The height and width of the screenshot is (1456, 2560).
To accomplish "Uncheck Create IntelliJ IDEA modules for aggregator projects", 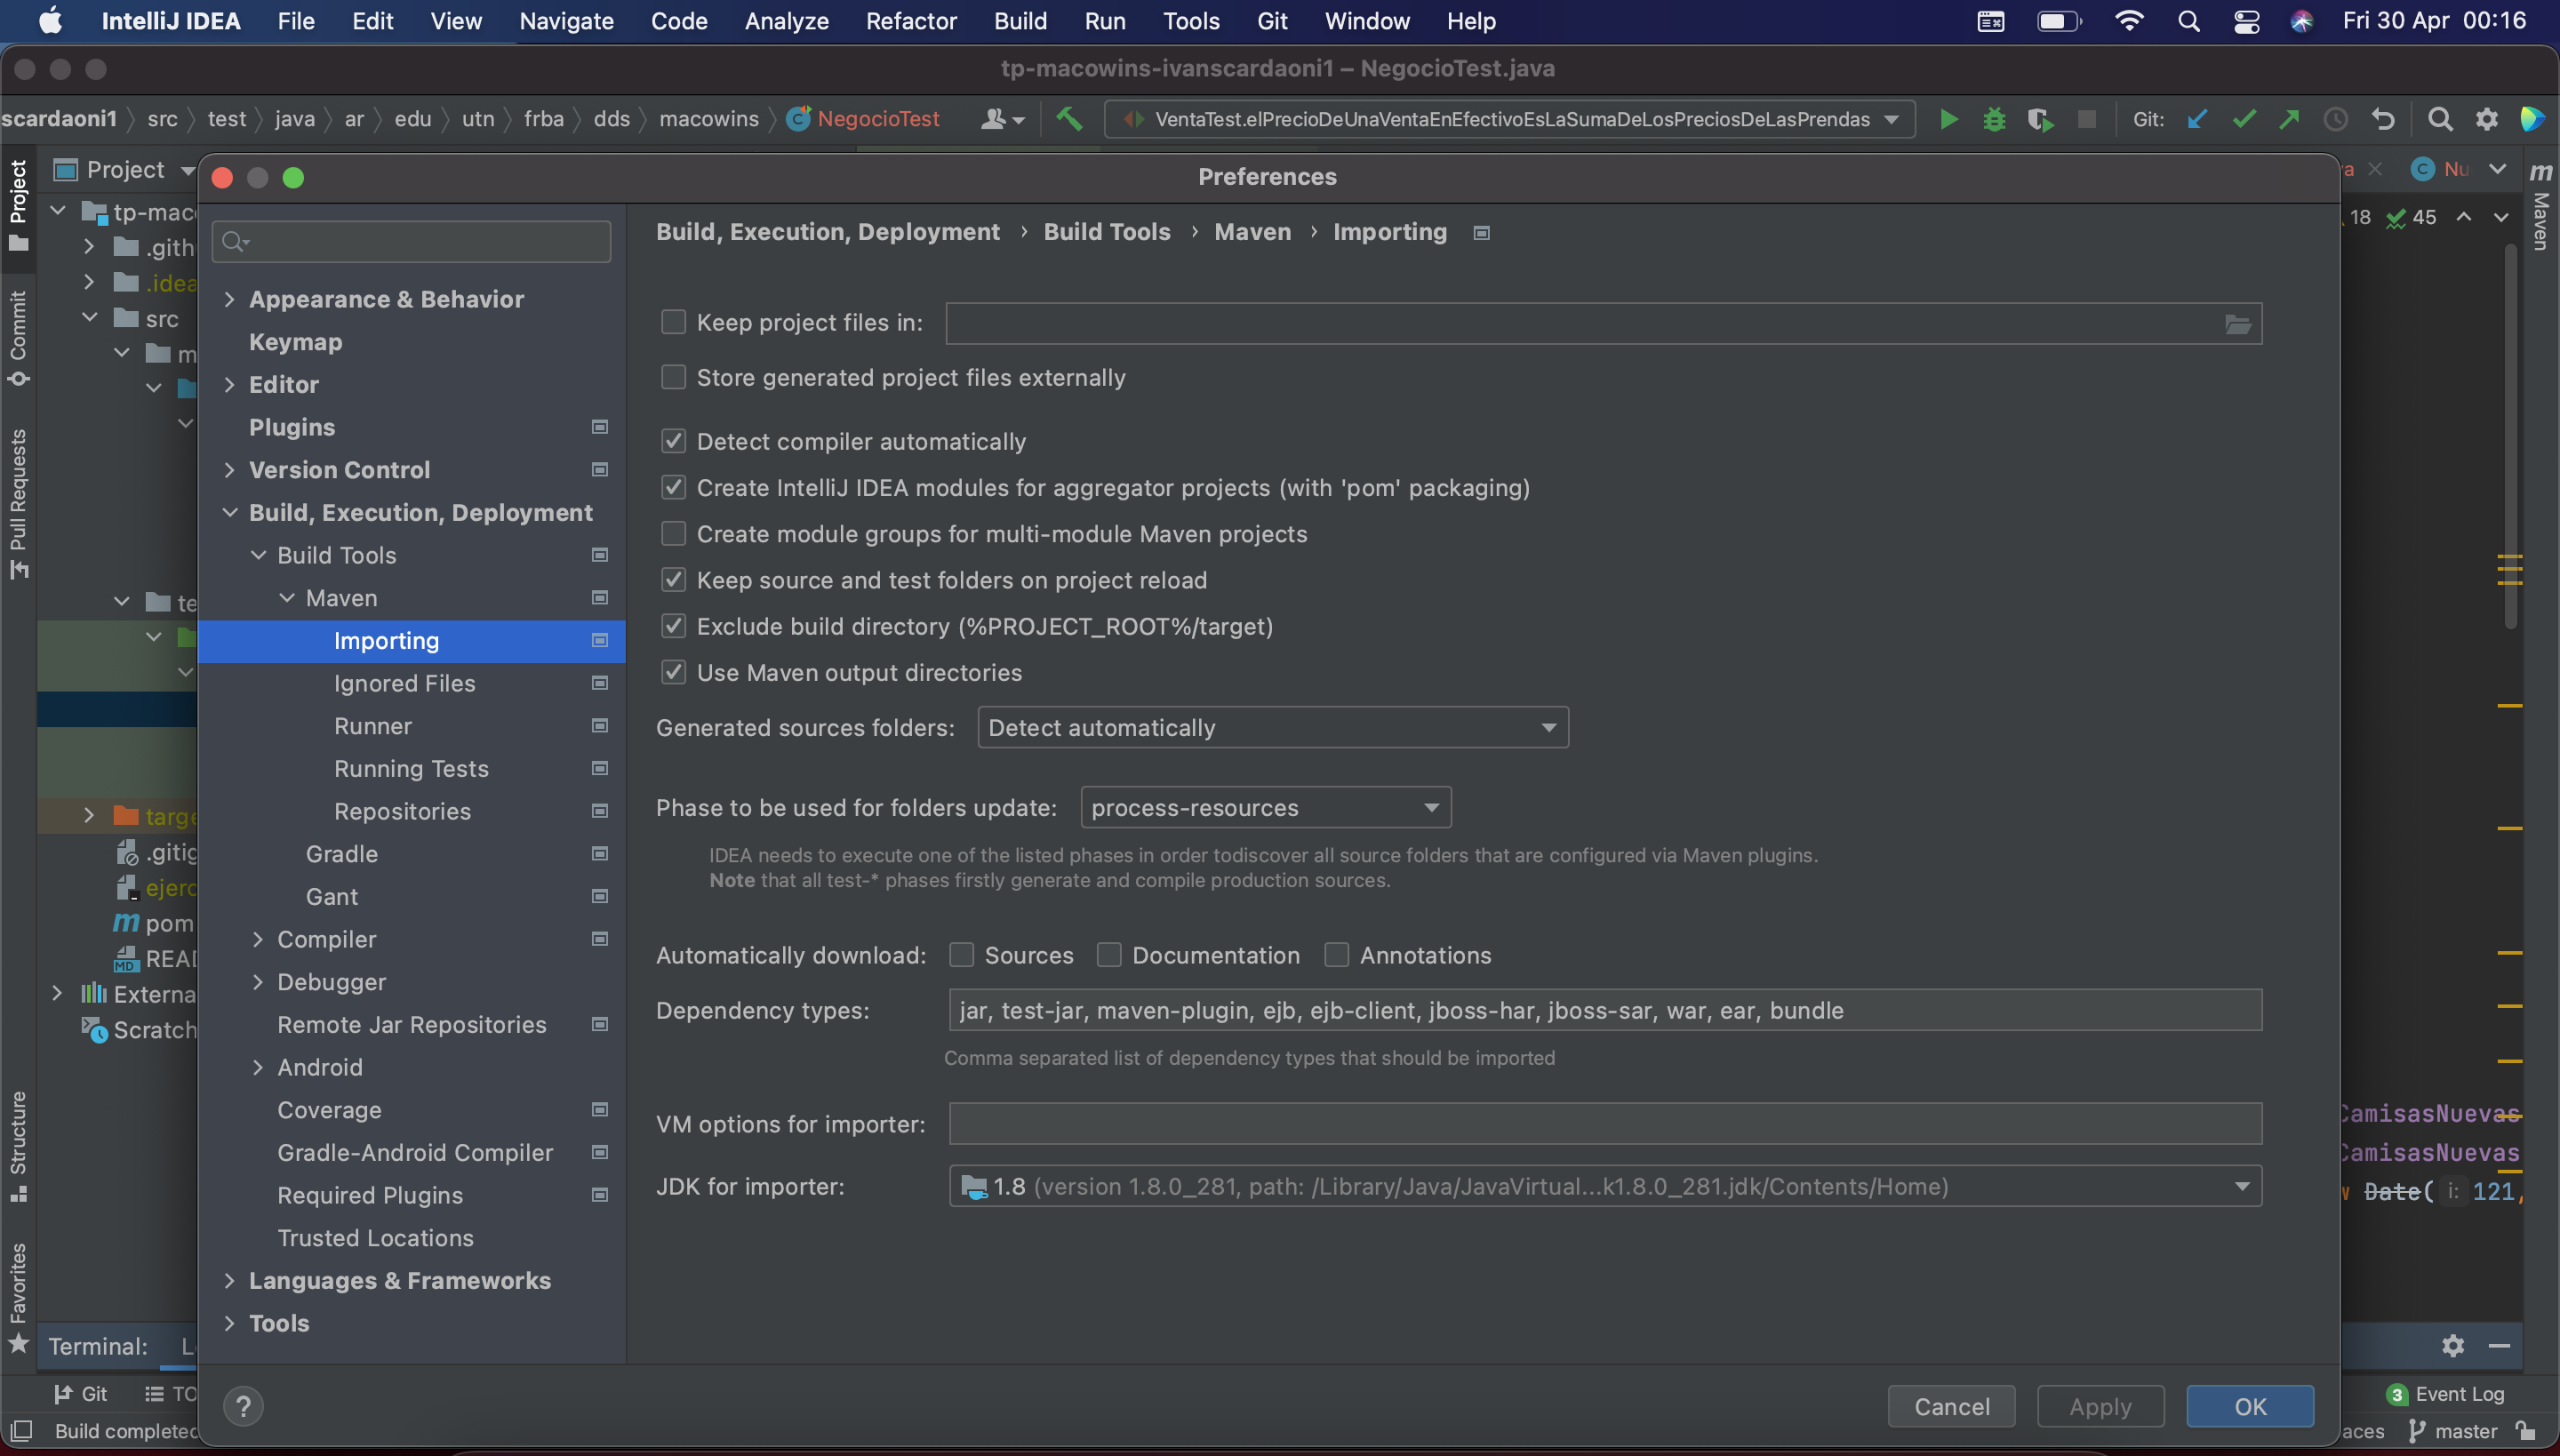I will 674,487.
